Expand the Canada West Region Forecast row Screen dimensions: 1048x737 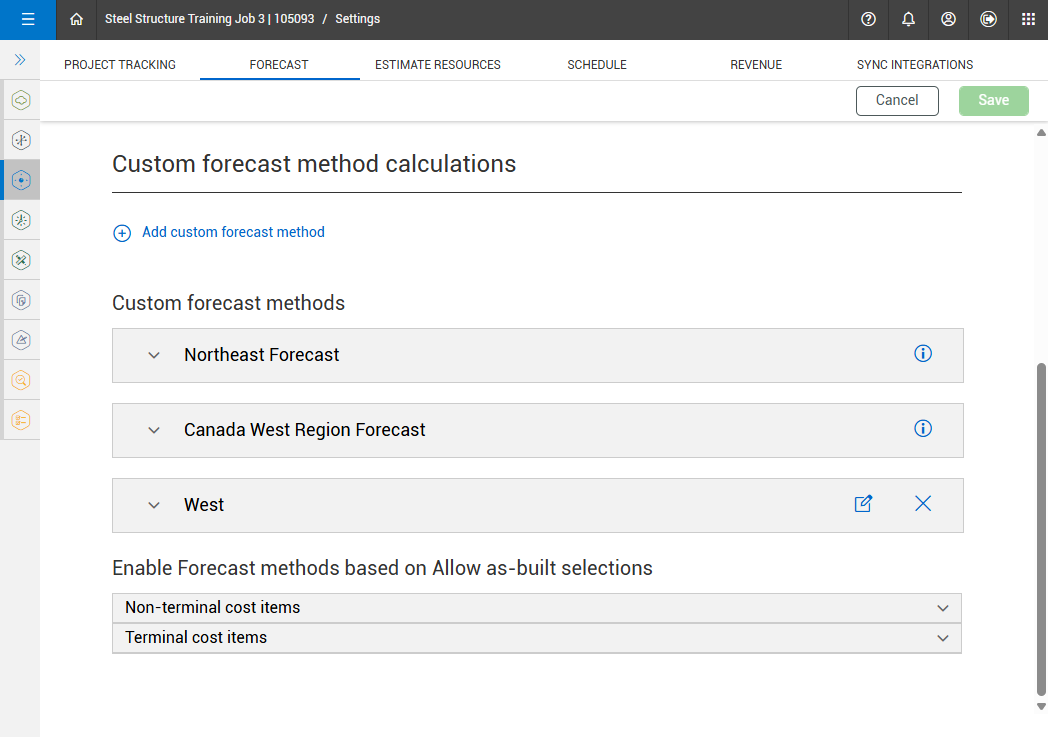click(154, 430)
